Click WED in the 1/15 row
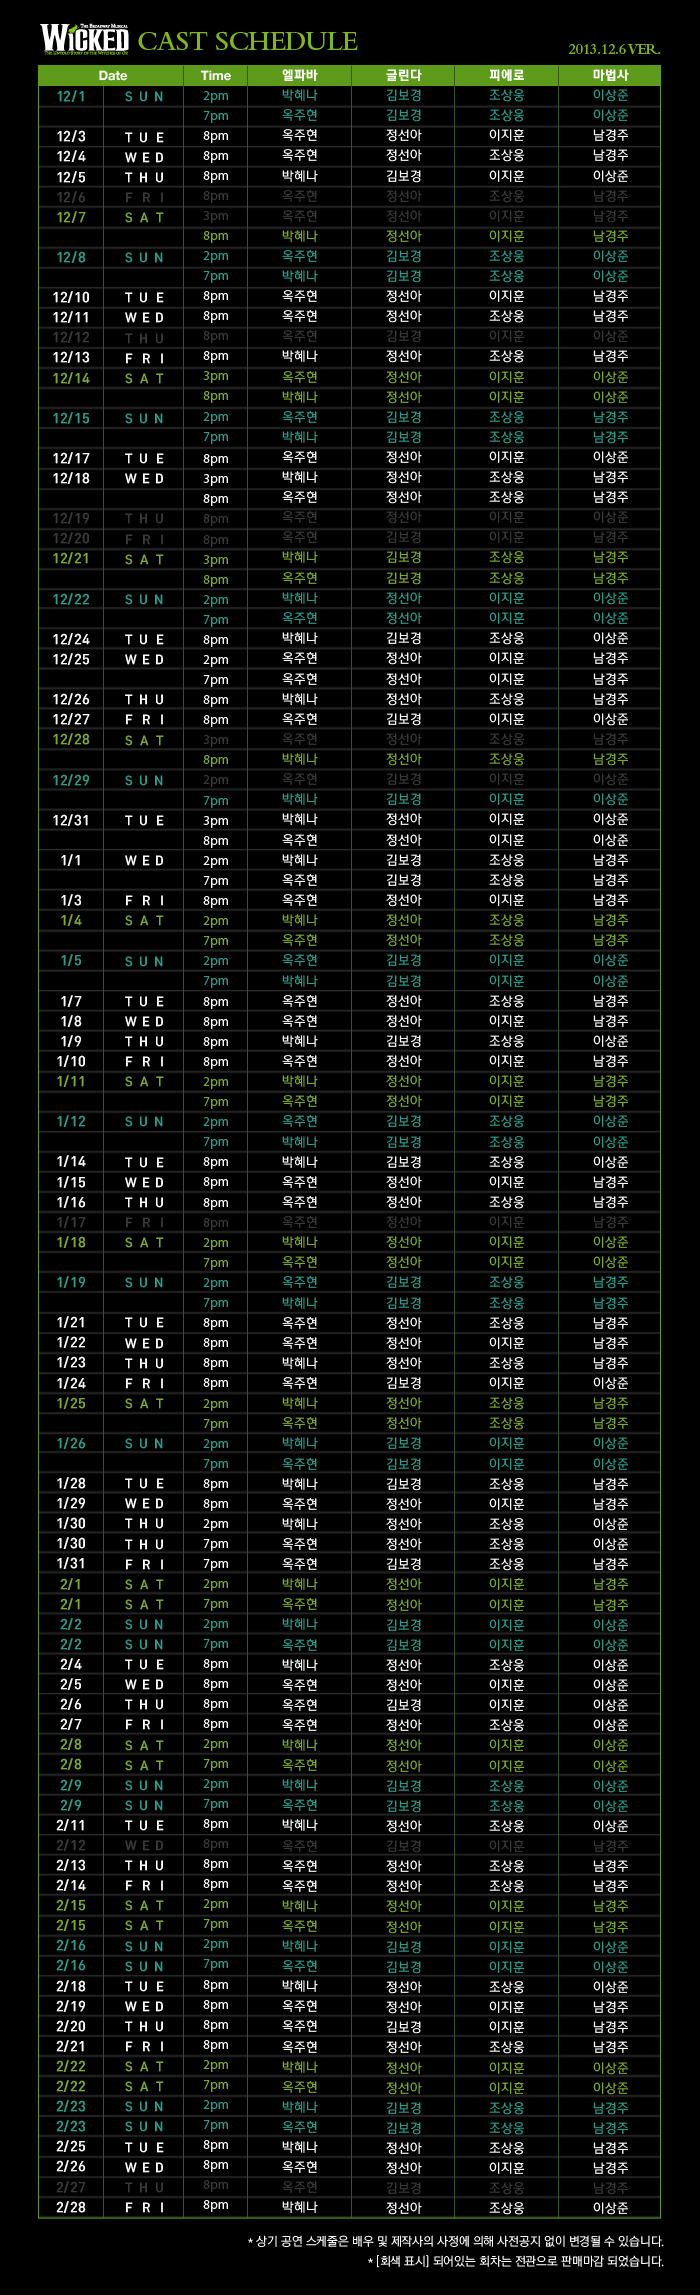The image size is (700, 2295). click(x=144, y=1182)
